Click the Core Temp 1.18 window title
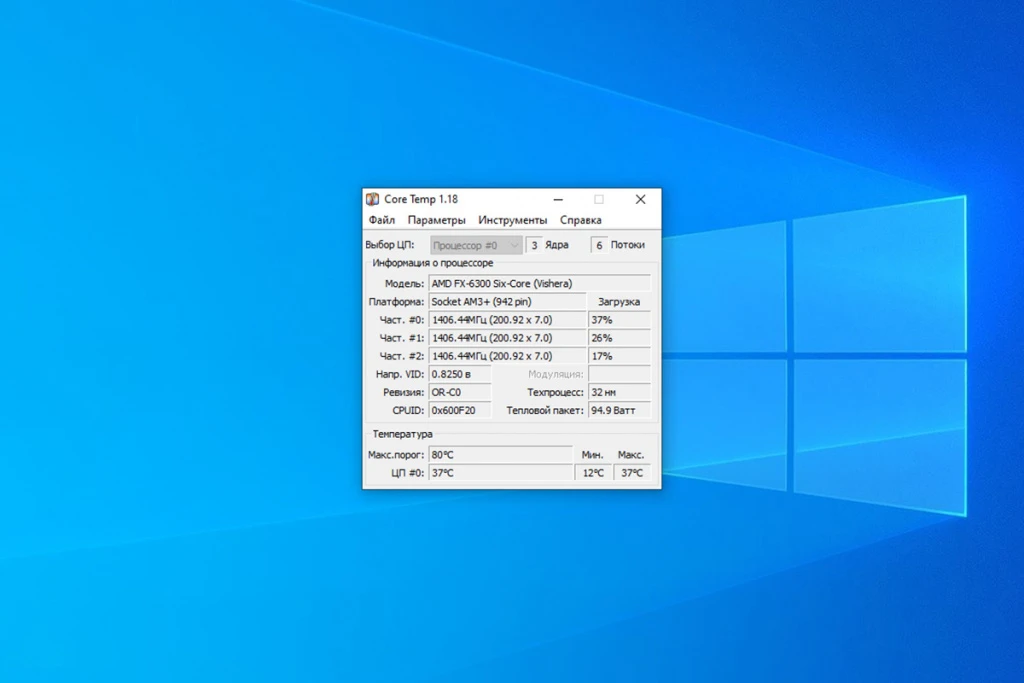This screenshot has width=1024, height=683. 421,199
